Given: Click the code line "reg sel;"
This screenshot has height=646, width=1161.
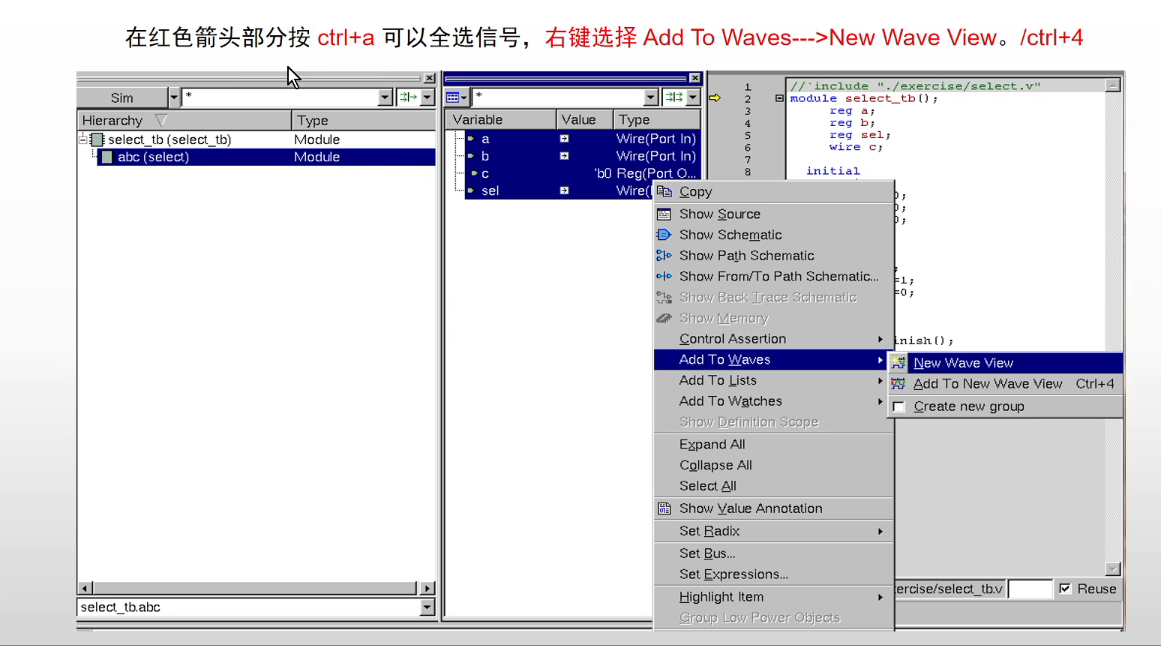Looking at the screenshot, I should pos(860,135).
